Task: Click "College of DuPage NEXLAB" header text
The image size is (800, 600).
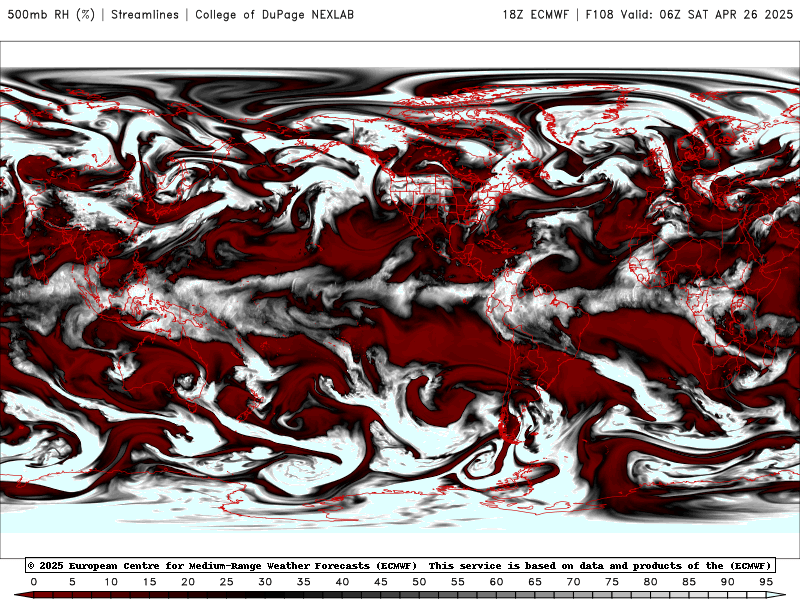Action: (274, 14)
